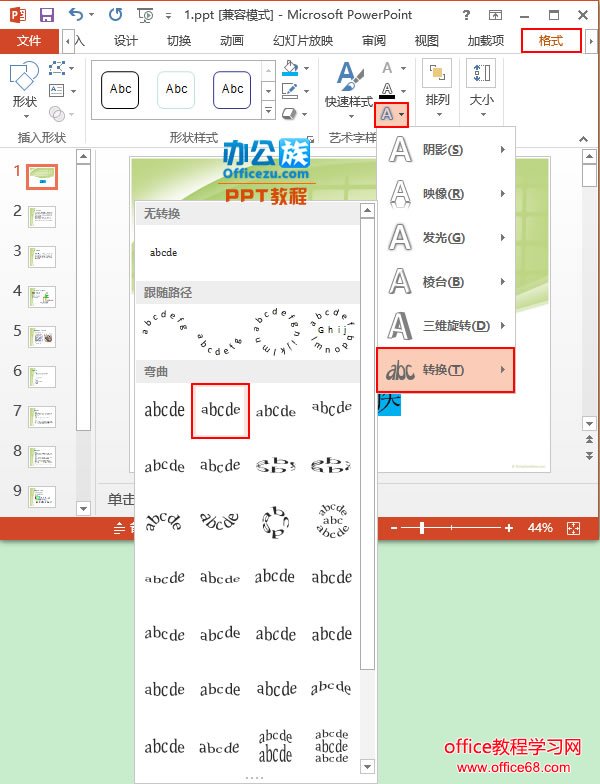600x784 pixels.
Task: Click the edit shape icon
Action: pyautogui.click(x=58, y=68)
